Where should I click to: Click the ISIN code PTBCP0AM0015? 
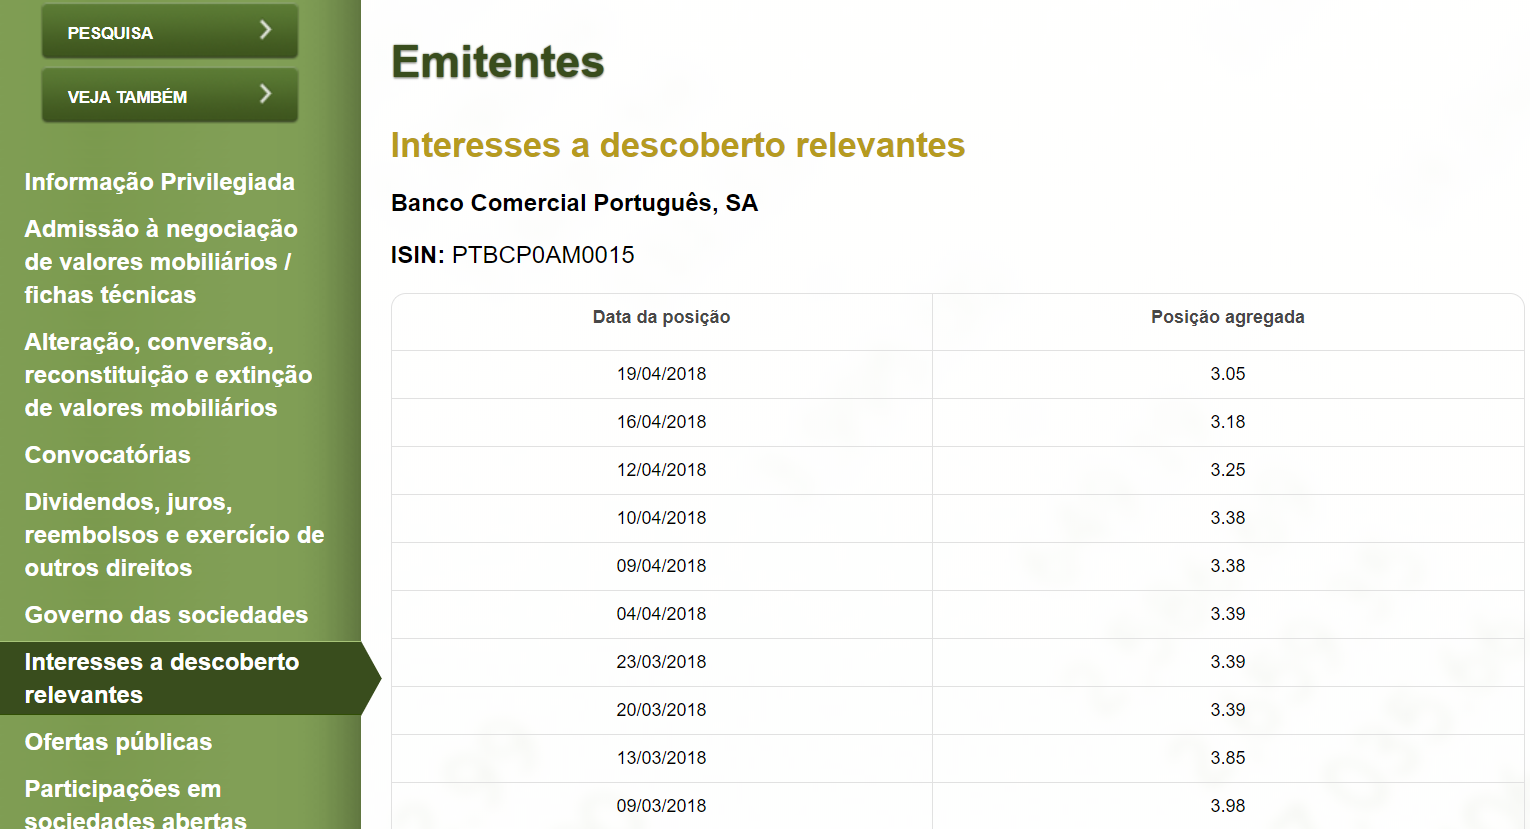[x=543, y=255]
